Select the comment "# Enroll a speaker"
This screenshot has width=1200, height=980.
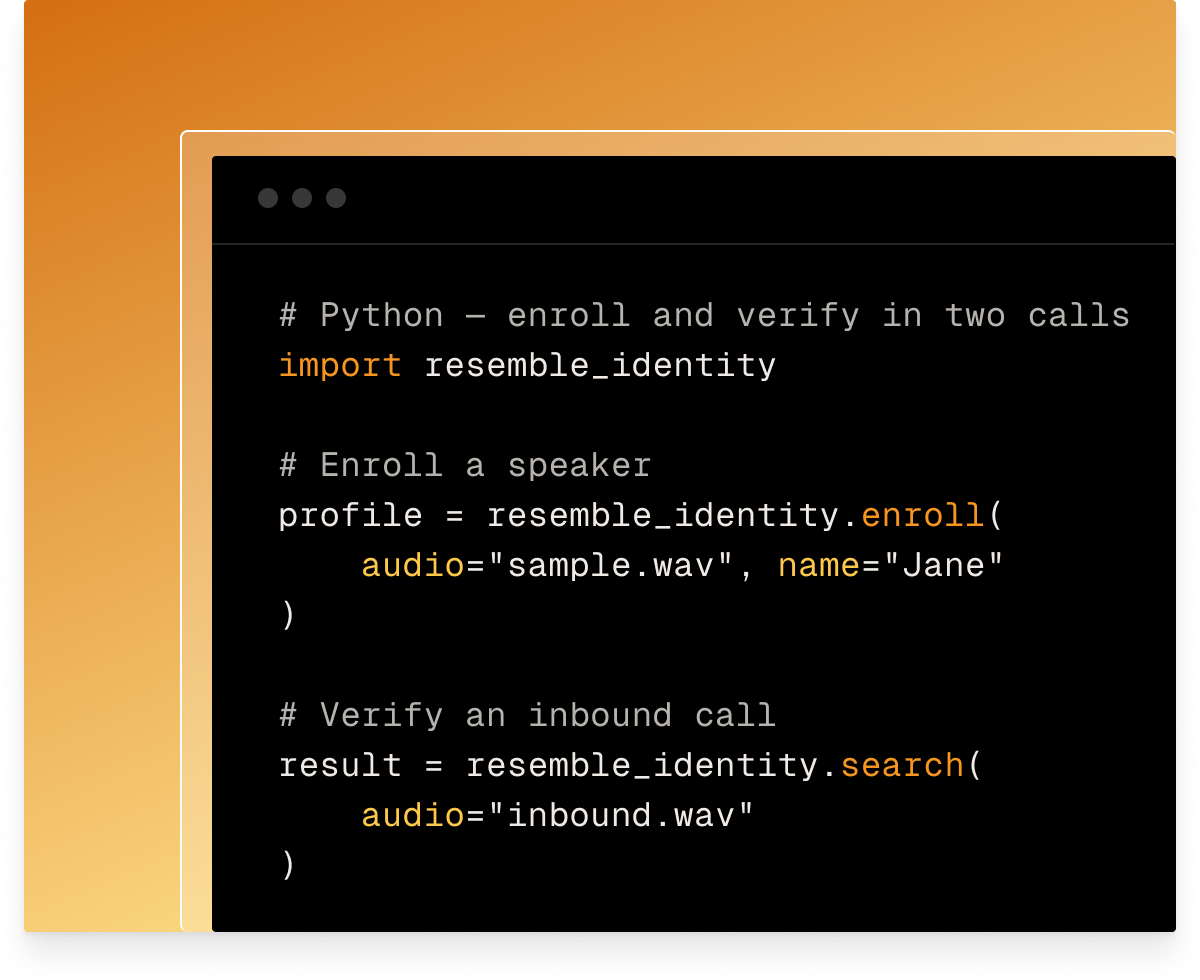pos(465,466)
